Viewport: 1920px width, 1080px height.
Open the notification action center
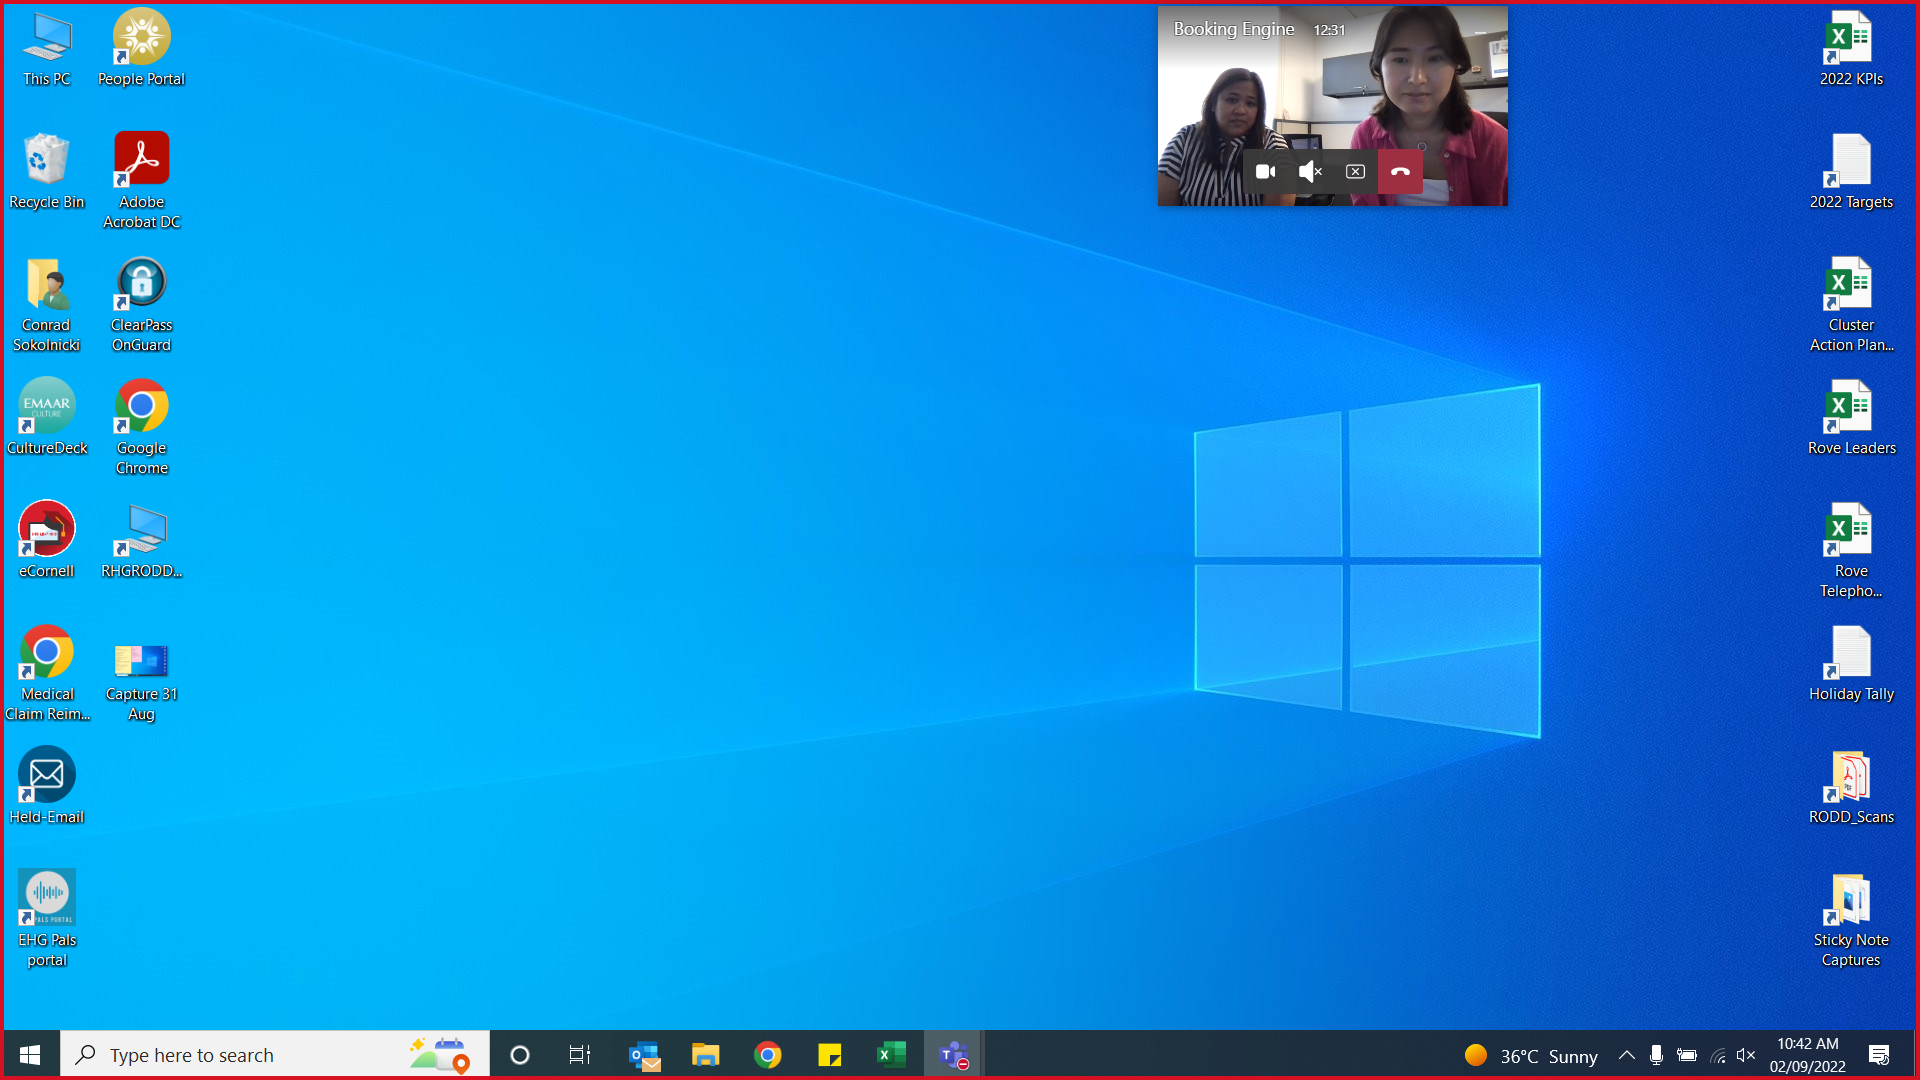1879,1055
